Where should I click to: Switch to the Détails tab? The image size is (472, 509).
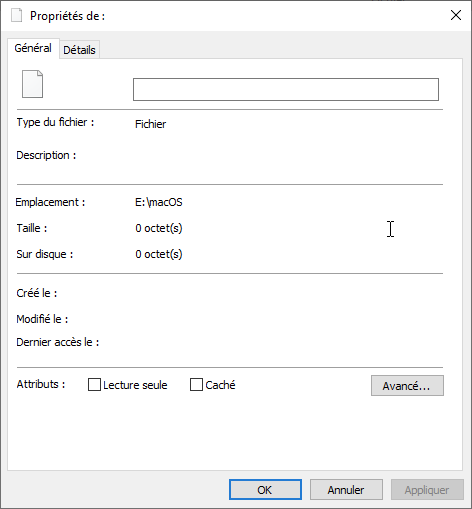point(79,50)
